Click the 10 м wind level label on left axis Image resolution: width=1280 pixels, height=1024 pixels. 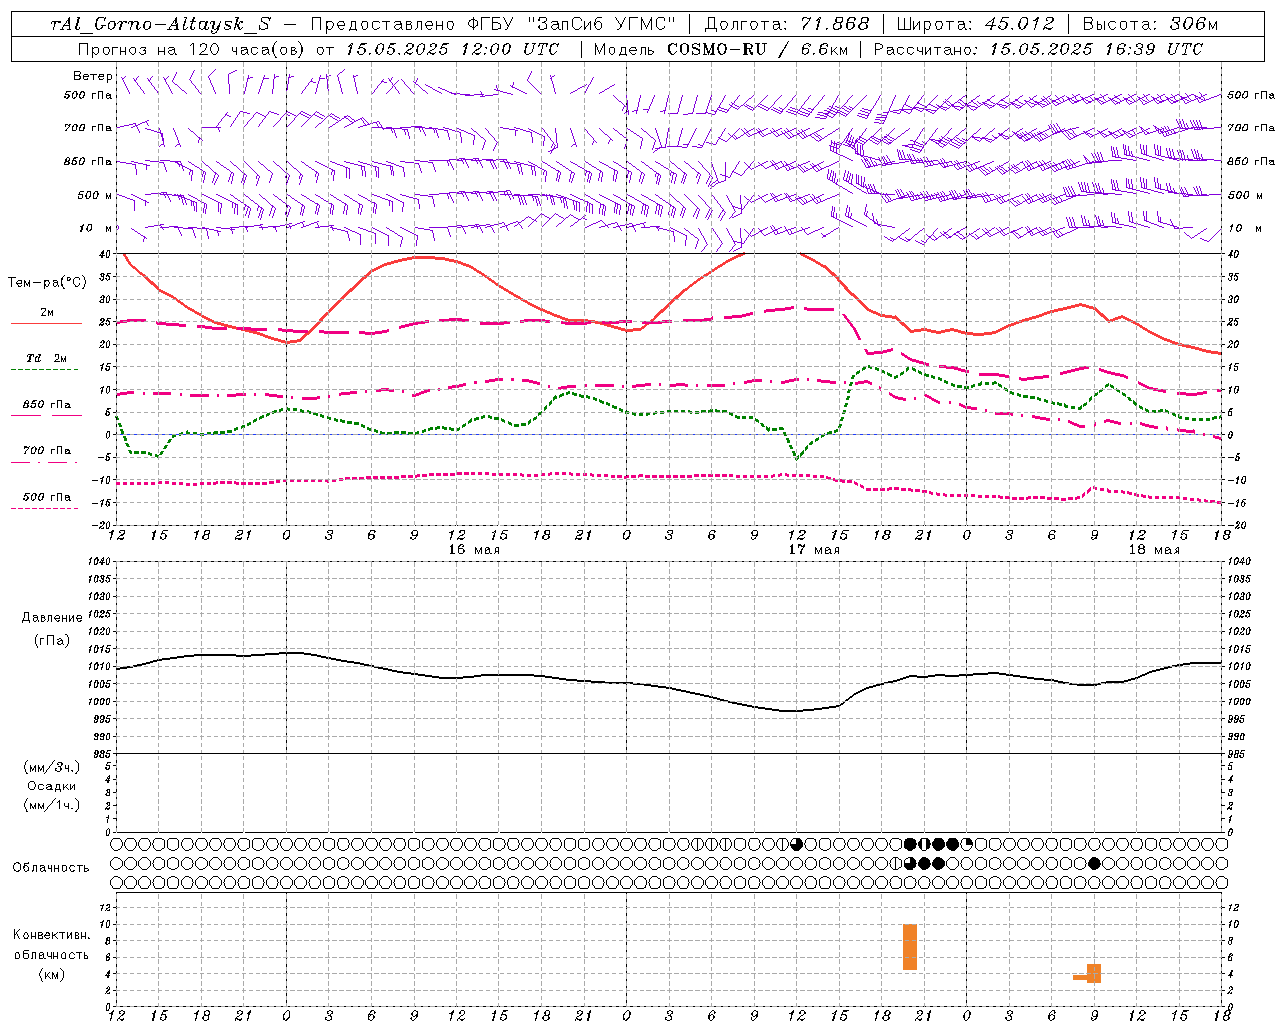tap(95, 228)
